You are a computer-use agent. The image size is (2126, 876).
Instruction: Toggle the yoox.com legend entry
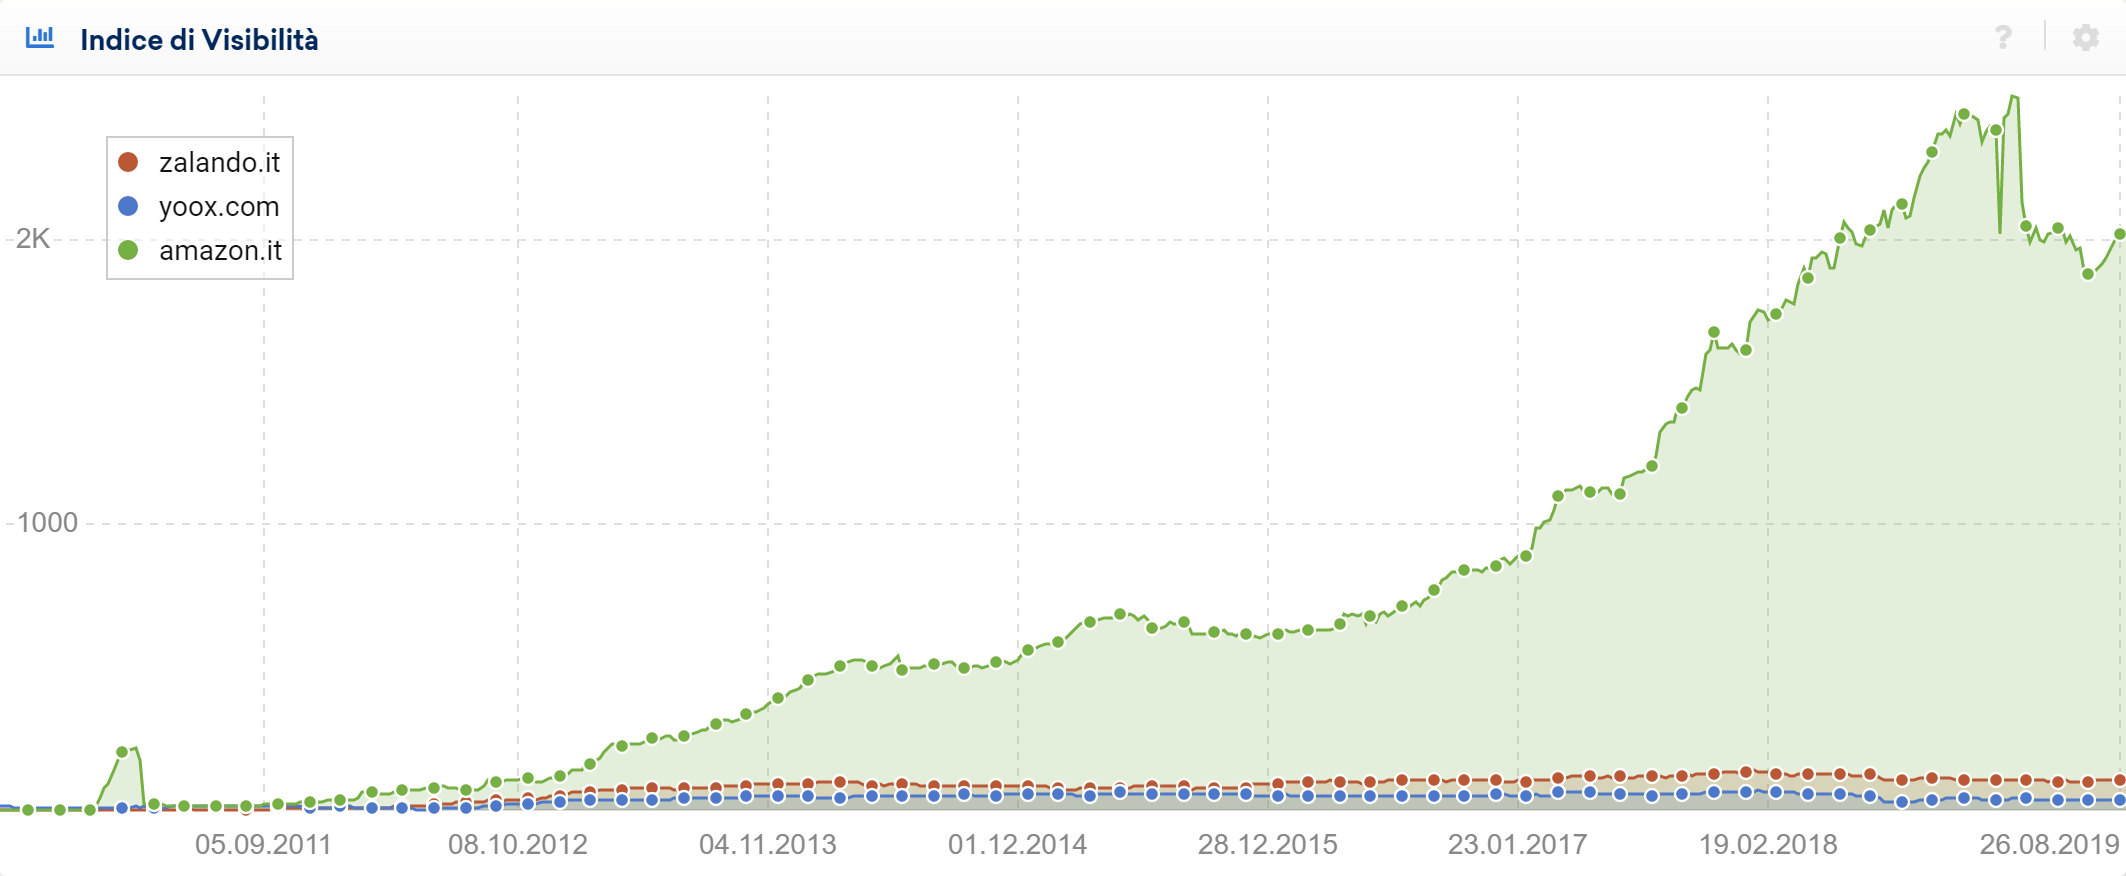click(199, 206)
